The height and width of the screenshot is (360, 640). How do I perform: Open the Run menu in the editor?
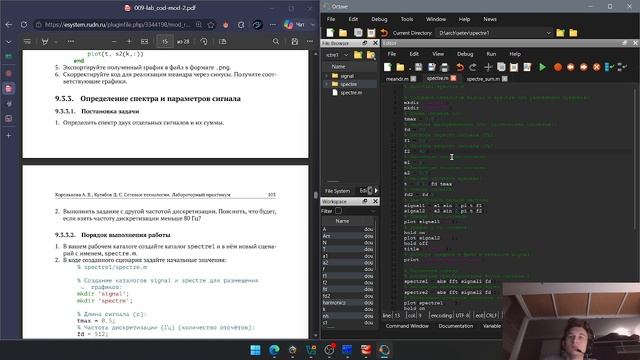[491, 54]
